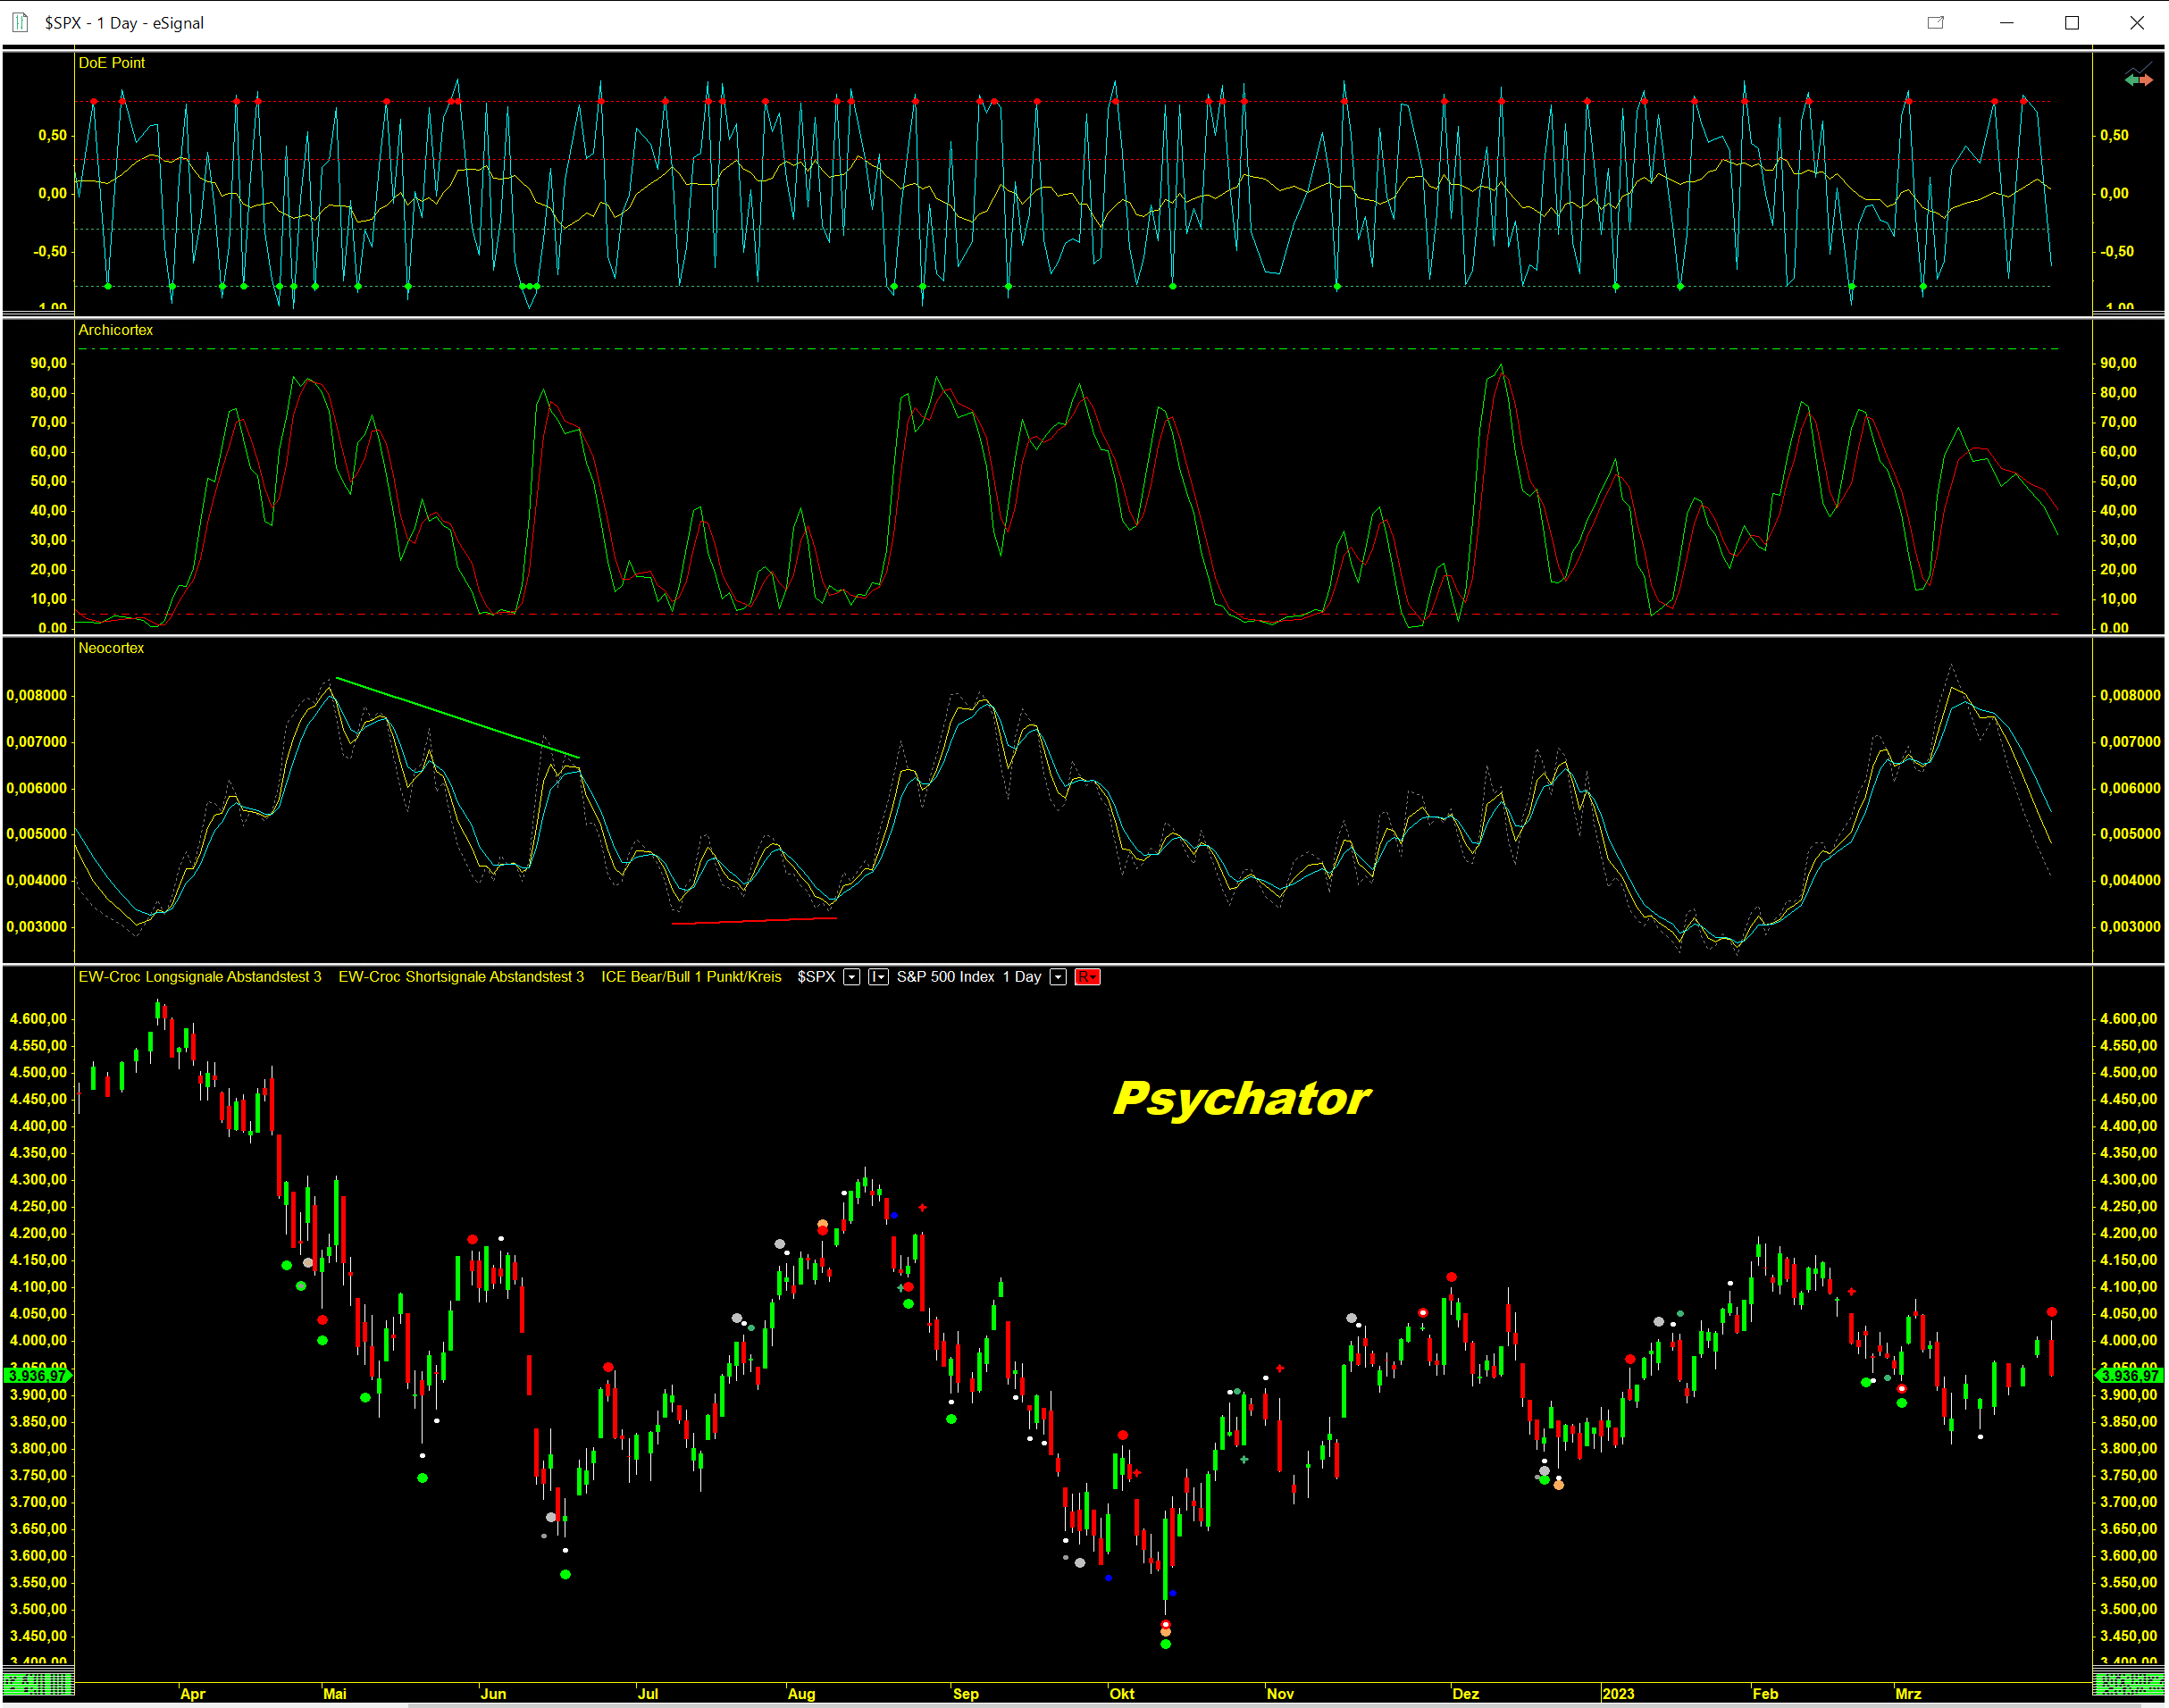Image resolution: width=2169 pixels, height=1708 pixels.
Task: Select the Archicortex study label
Action: (115, 330)
